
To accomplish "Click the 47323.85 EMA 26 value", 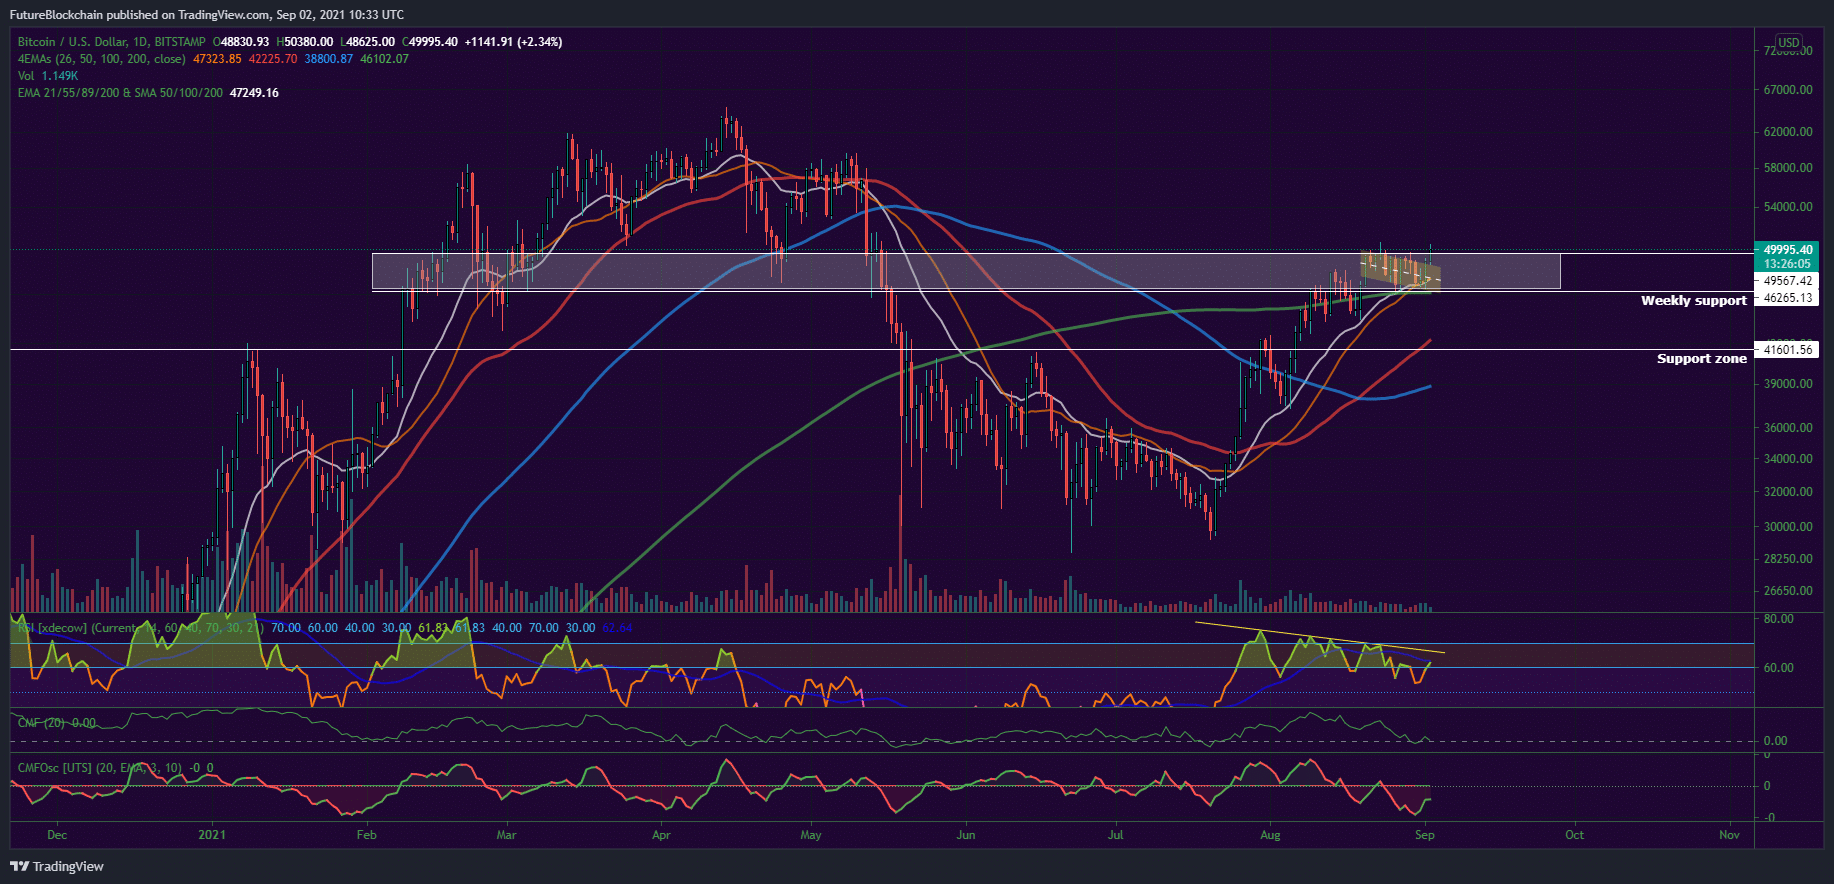I will pyautogui.click(x=217, y=59).
